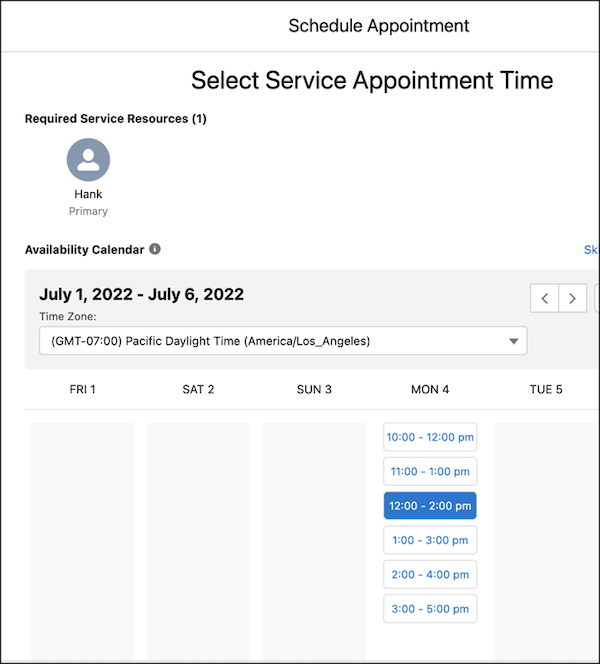
Task: Click the July 1 - July 6 date range
Action: point(141,294)
